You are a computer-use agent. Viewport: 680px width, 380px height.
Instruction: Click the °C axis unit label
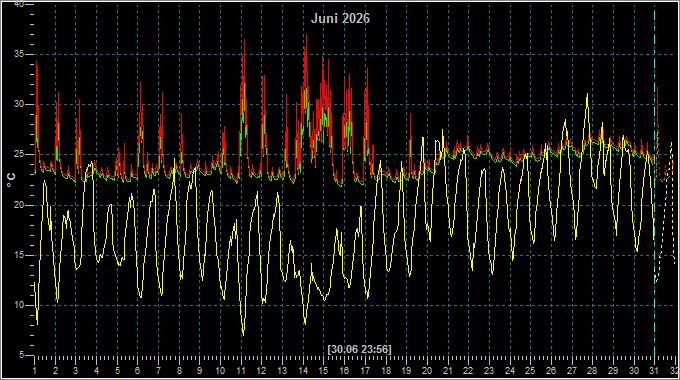click(x=11, y=180)
